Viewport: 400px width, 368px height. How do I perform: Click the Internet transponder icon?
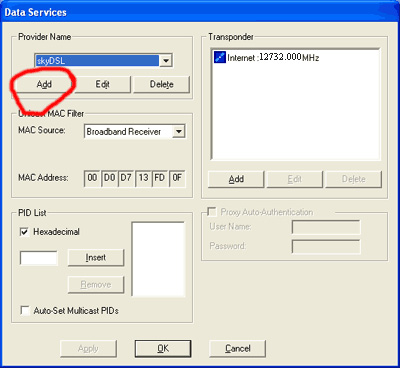pyautogui.click(x=220, y=57)
